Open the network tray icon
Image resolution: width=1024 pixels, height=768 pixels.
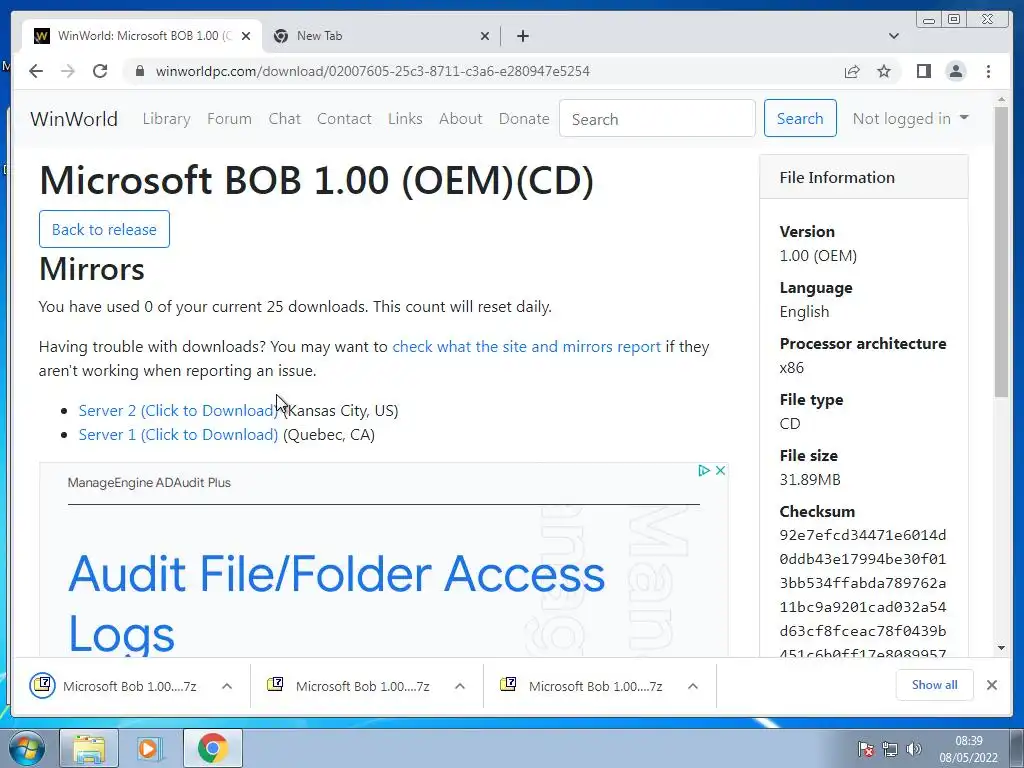pos(889,749)
